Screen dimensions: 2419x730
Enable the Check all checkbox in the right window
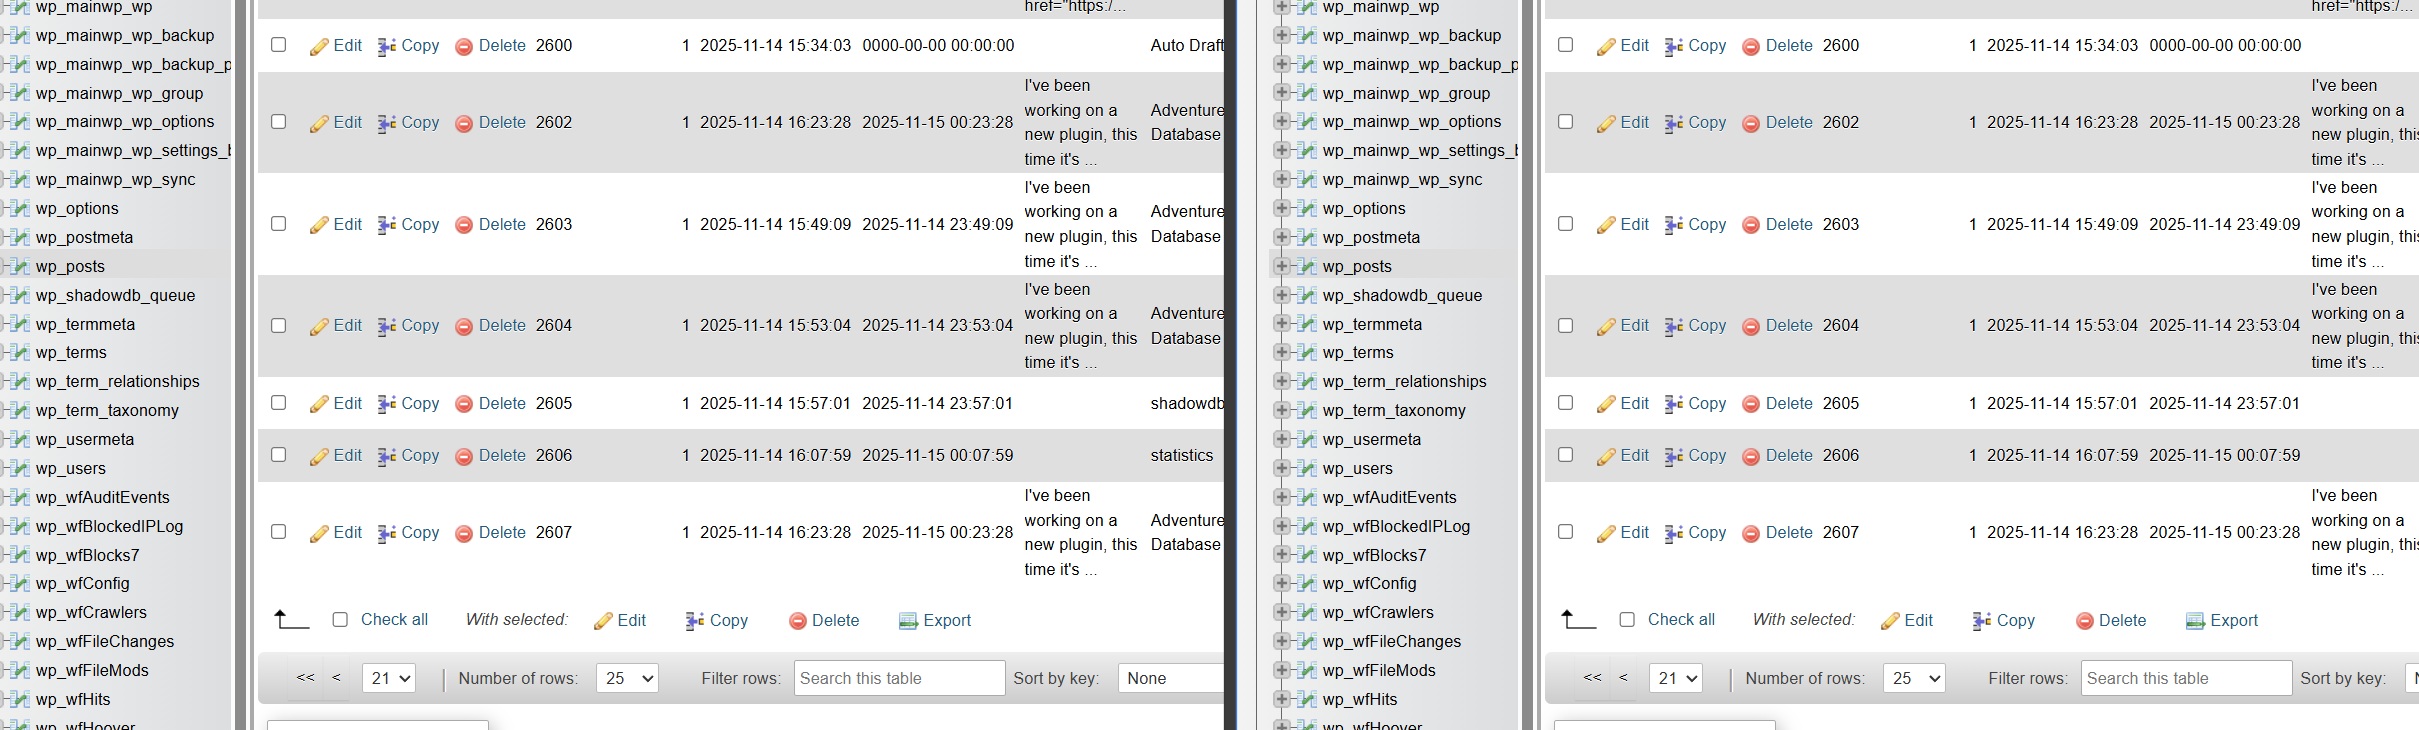click(1627, 620)
